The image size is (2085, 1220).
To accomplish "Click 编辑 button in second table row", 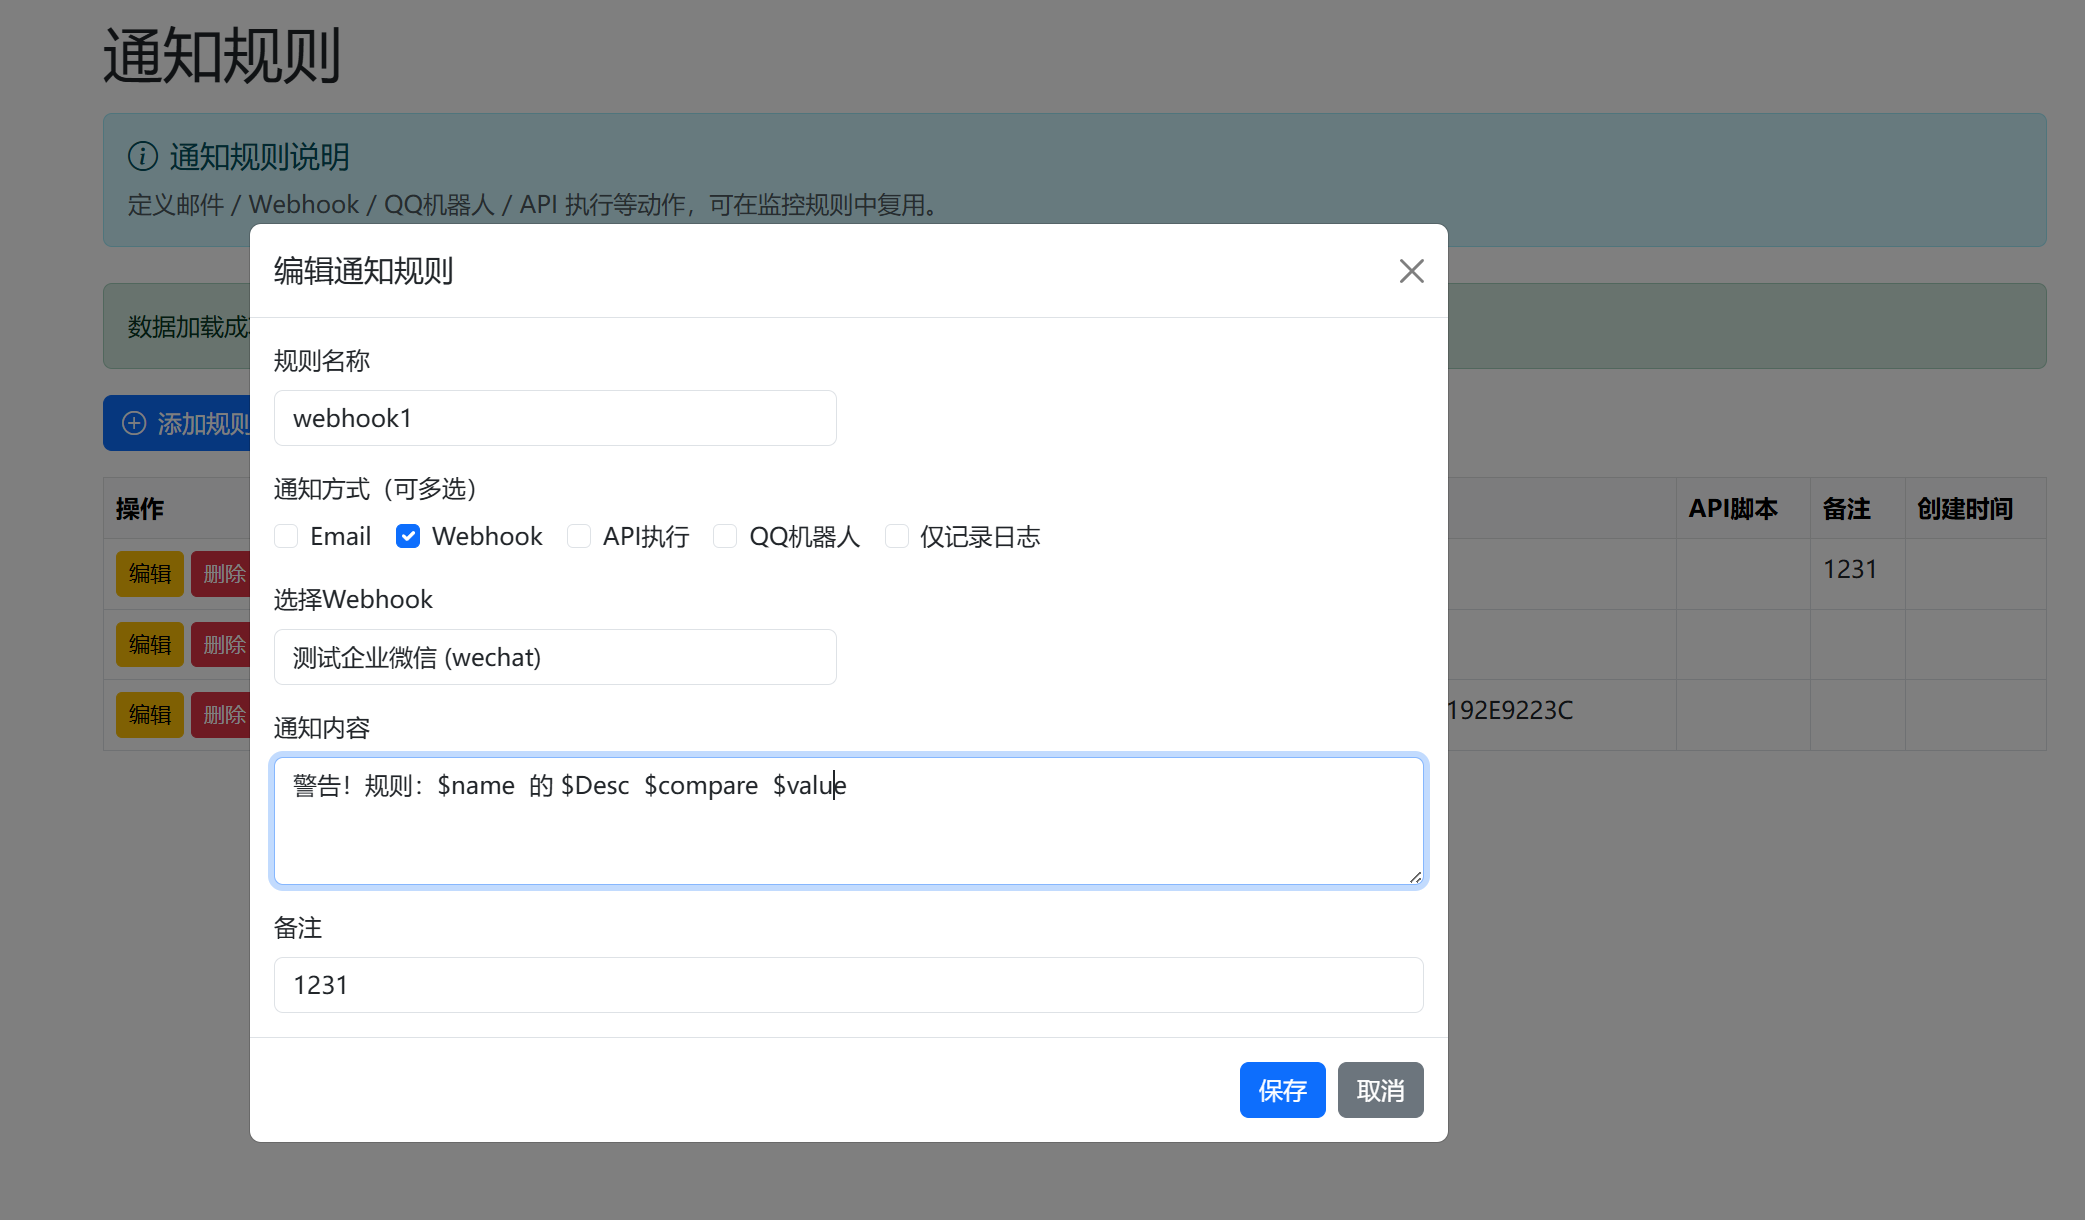I will pos(150,645).
